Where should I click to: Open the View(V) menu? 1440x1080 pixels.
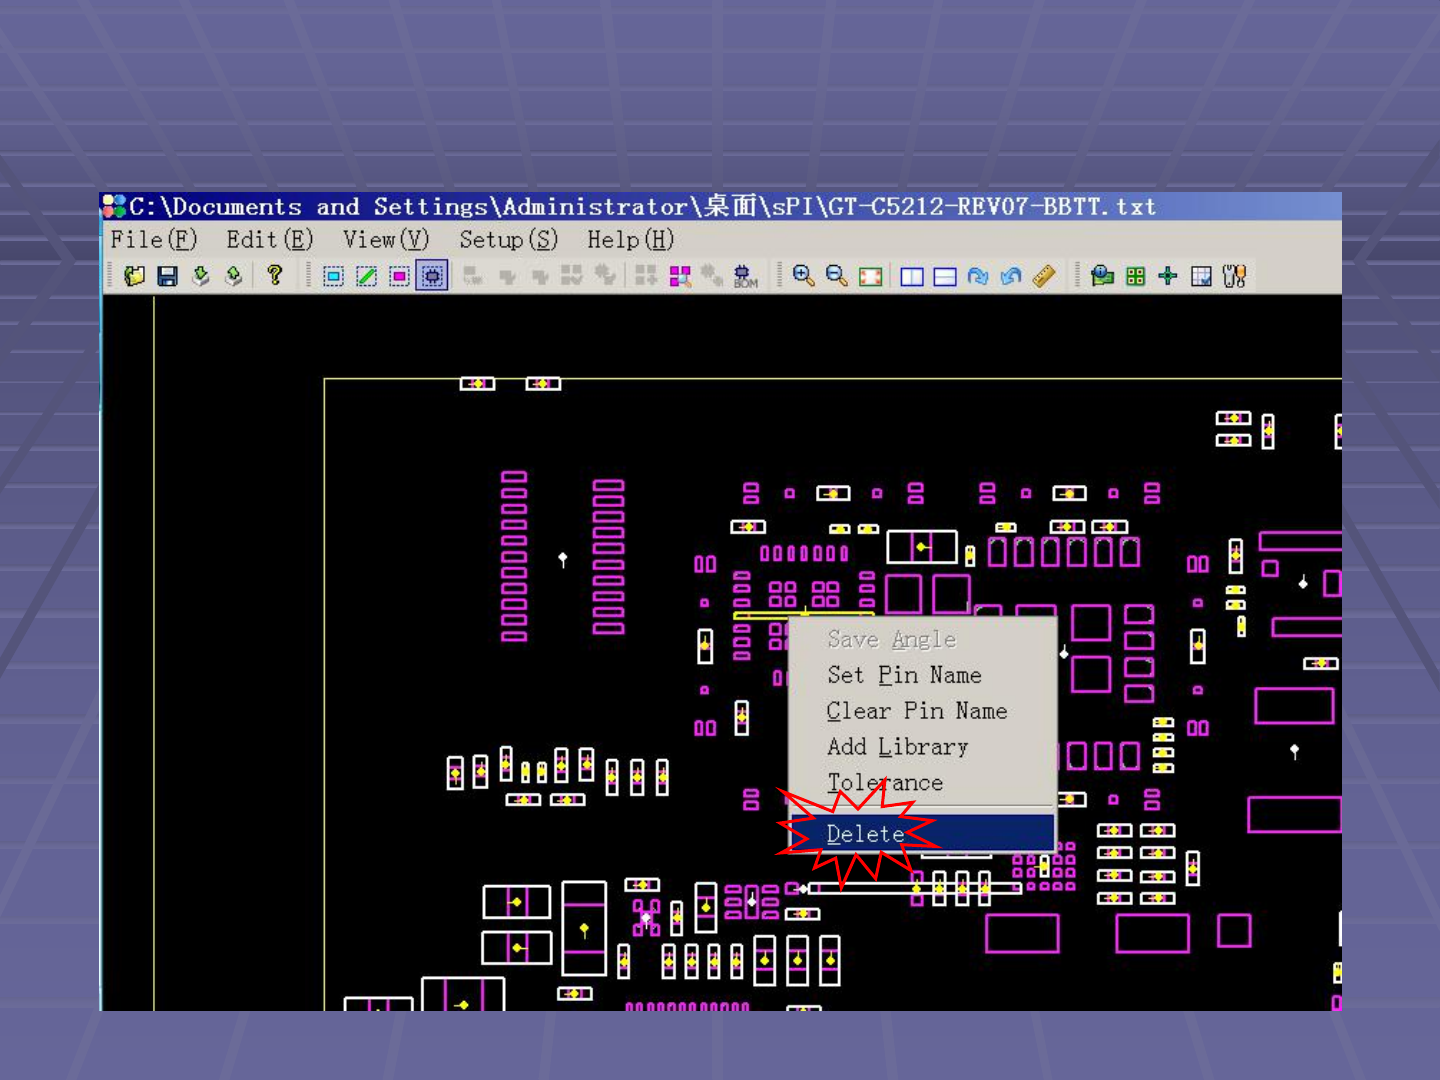(385, 240)
